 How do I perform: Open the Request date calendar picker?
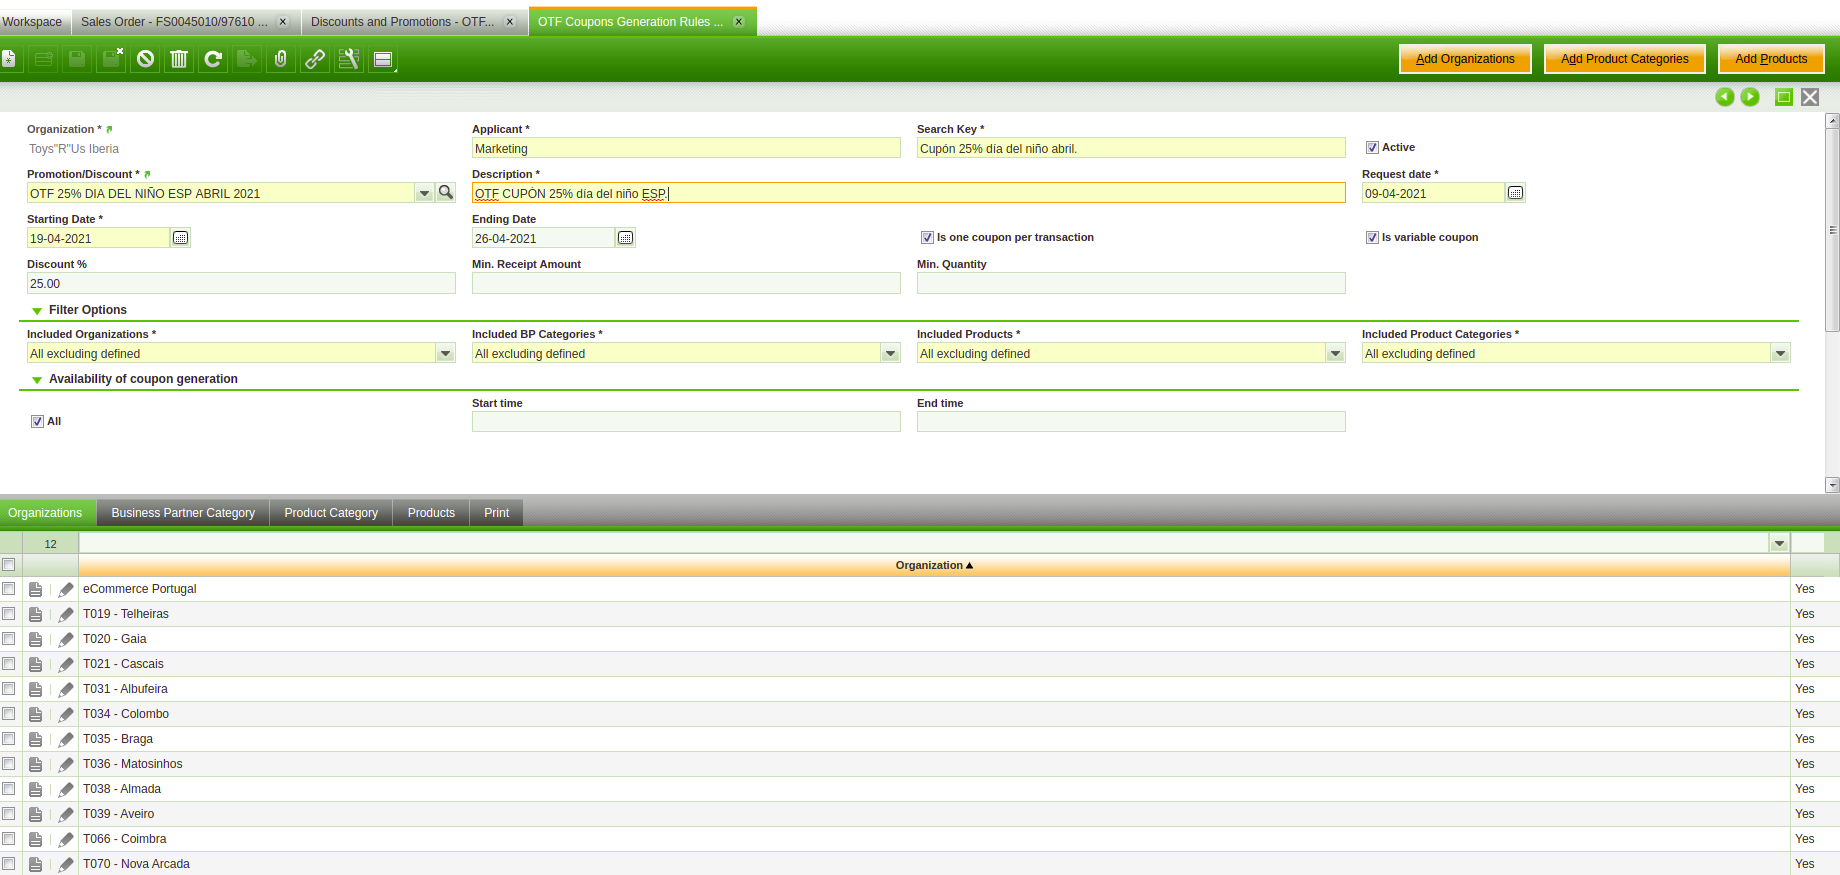point(1516,193)
